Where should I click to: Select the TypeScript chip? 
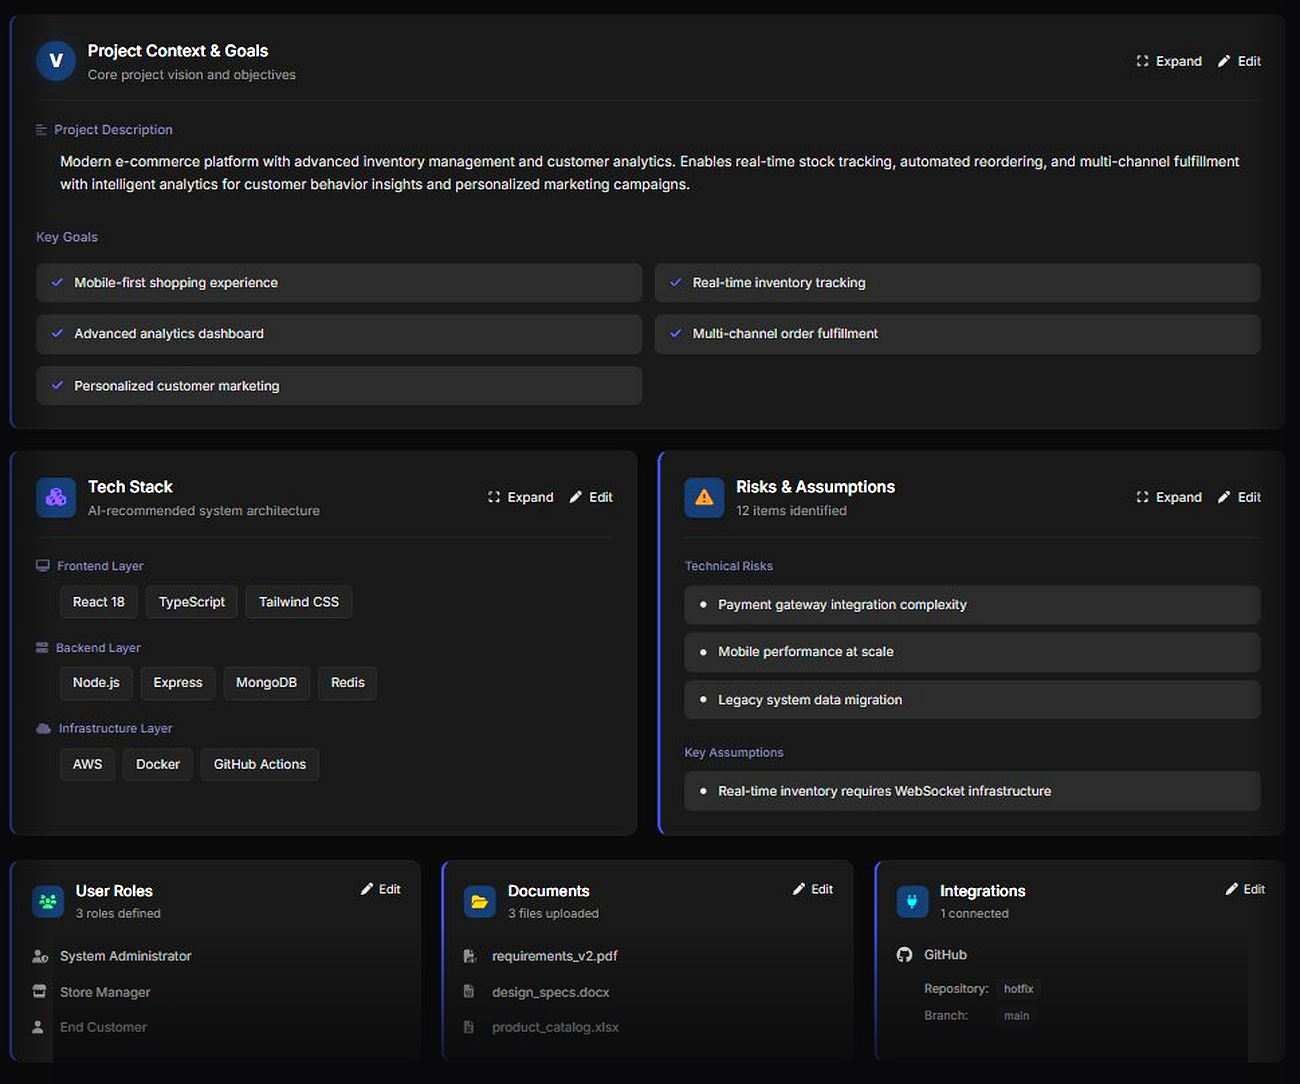click(192, 602)
